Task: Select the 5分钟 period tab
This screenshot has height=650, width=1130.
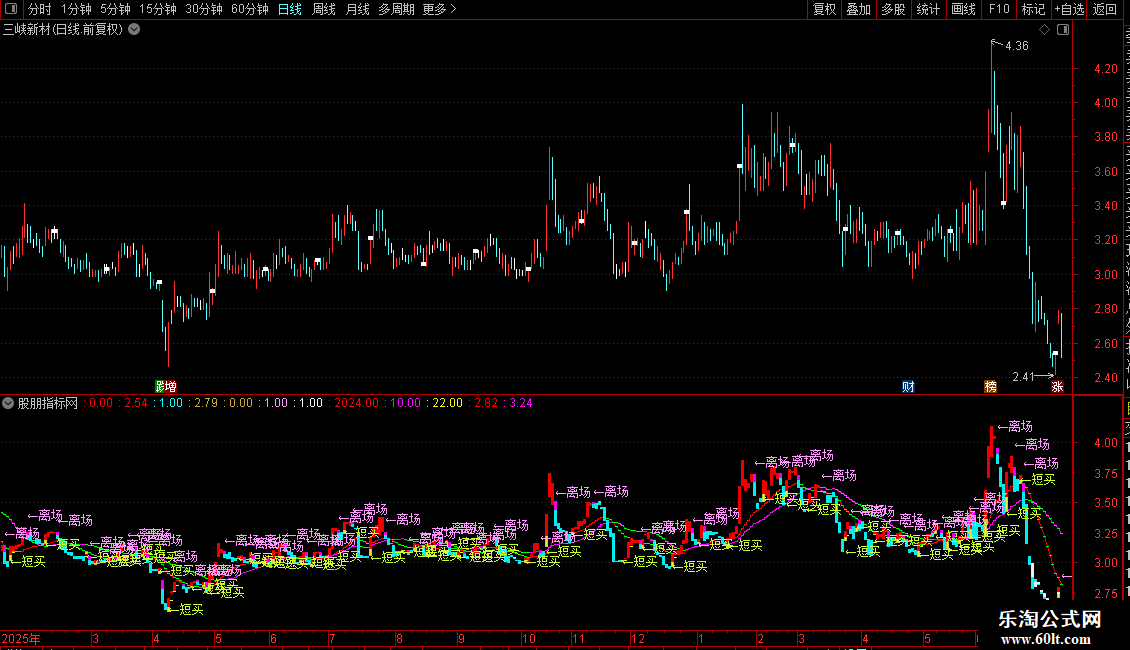Action: click(115, 9)
